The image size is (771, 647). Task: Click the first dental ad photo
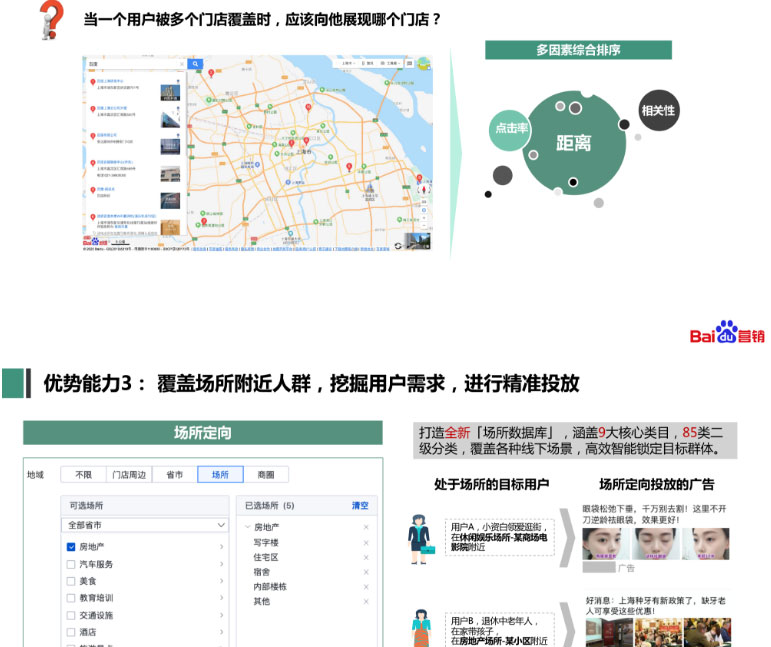coord(609,632)
